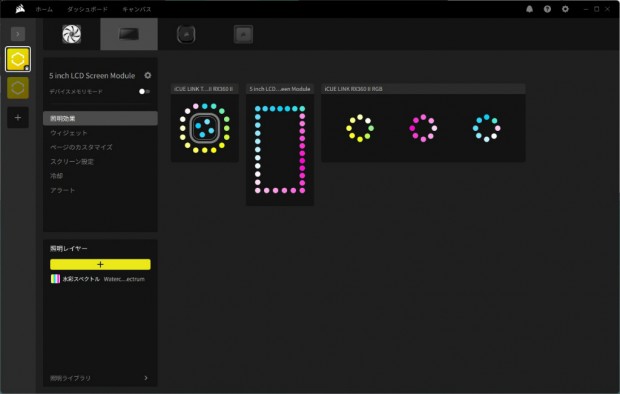
Task: Open the pump cap device tab
Action: 186,34
